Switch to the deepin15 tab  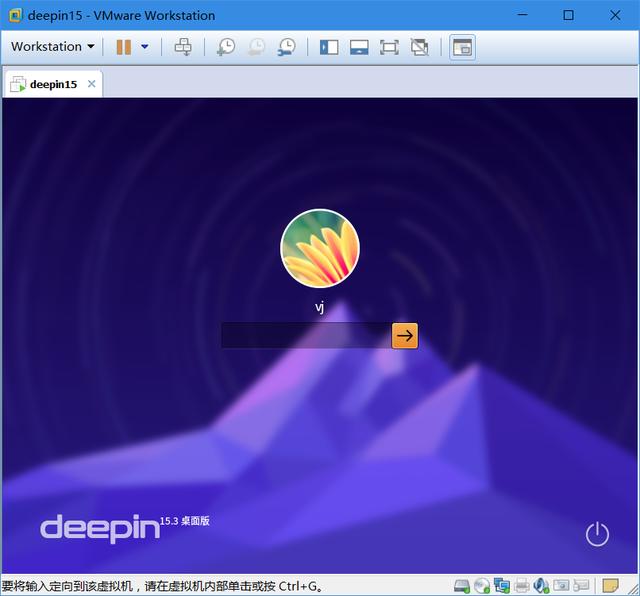click(52, 84)
